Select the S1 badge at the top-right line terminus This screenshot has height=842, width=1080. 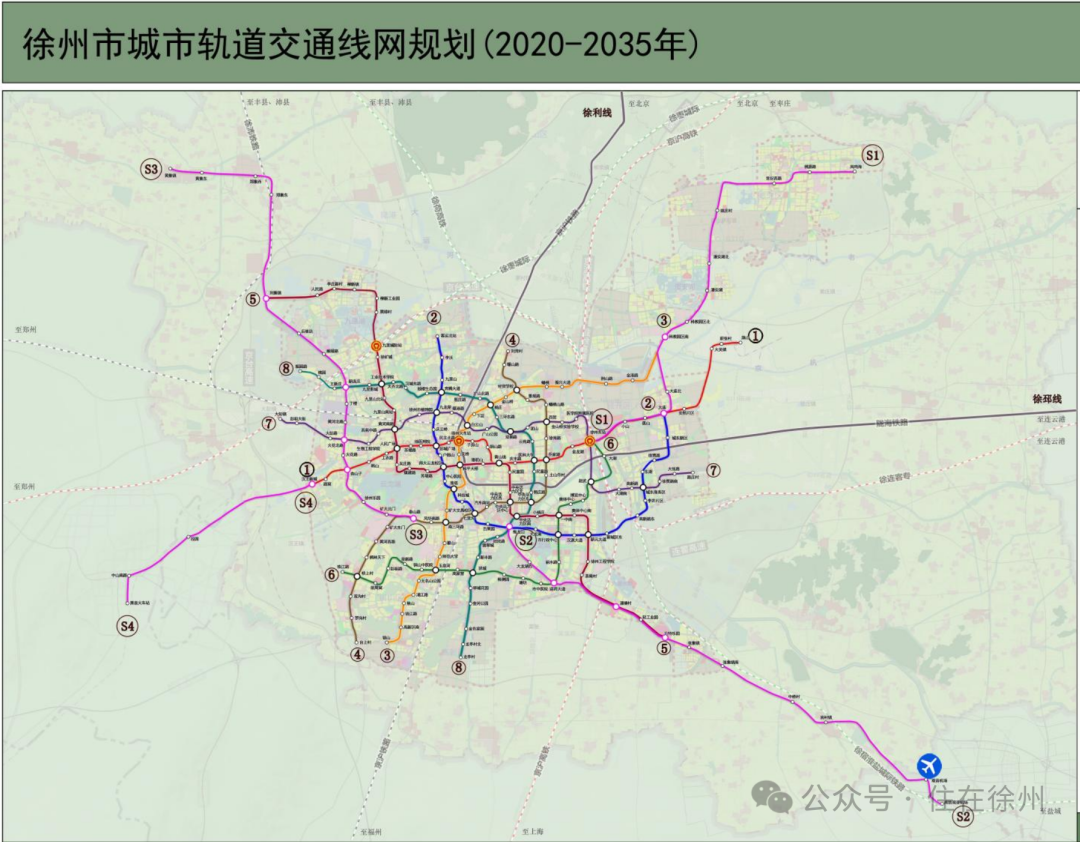click(872, 153)
